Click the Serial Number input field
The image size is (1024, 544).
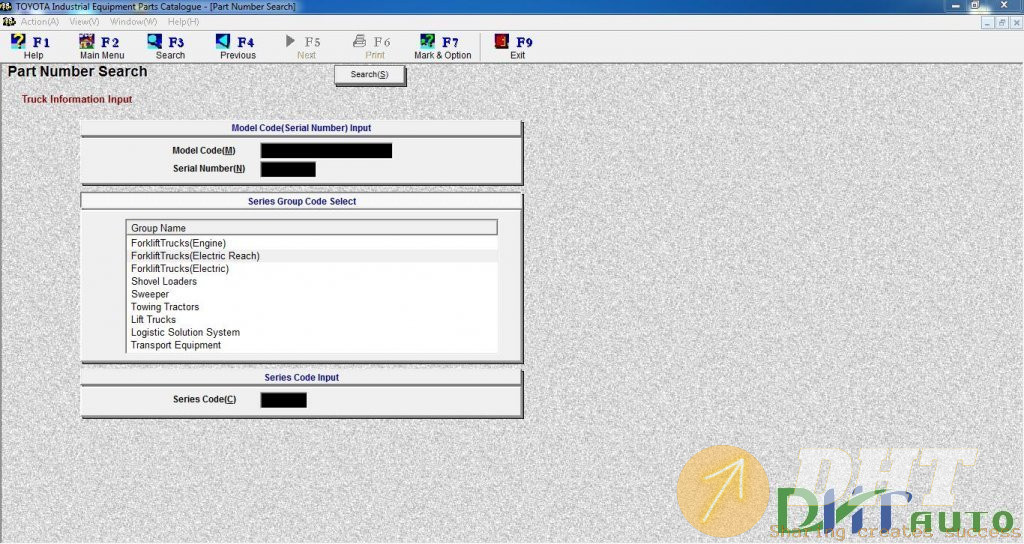(x=288, y=169)
